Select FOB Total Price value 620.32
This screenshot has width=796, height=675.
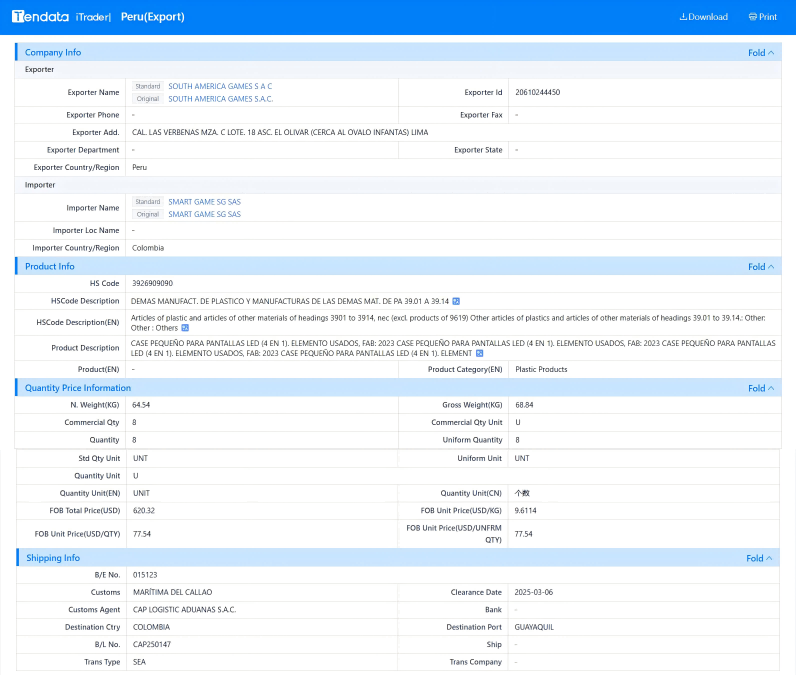144,511
